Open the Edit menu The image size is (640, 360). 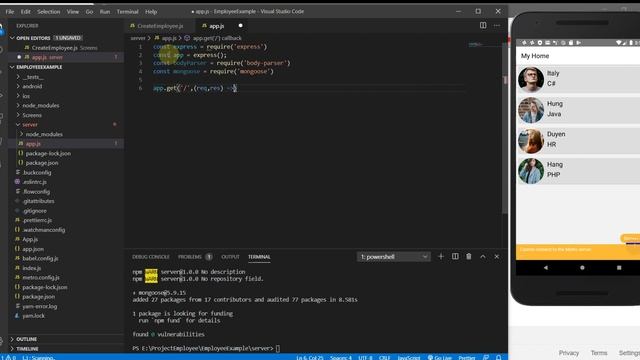coord(25,11)
